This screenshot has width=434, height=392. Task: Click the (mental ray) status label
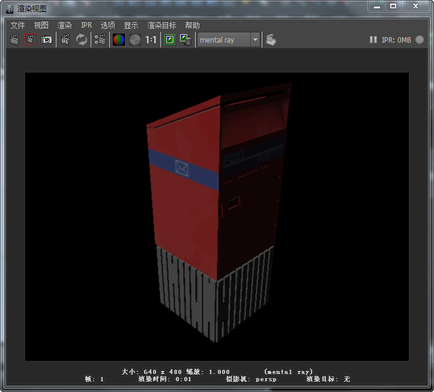[x=288, y=371]
